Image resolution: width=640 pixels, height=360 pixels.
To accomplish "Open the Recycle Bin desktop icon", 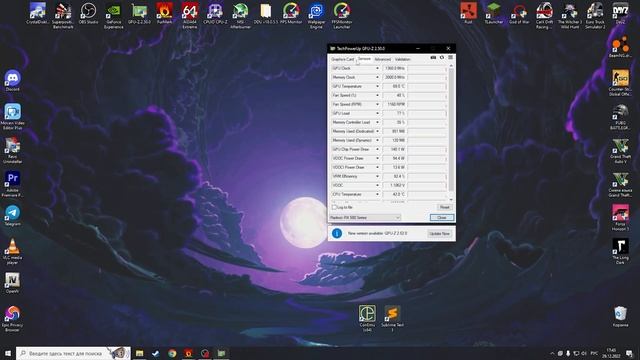I will pos(620,316).
